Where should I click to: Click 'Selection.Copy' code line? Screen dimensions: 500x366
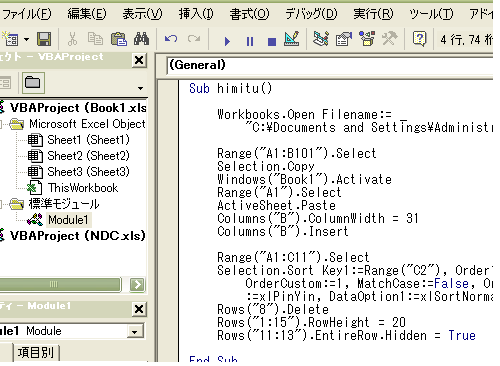pyautogui.click(x=266, y=167)
